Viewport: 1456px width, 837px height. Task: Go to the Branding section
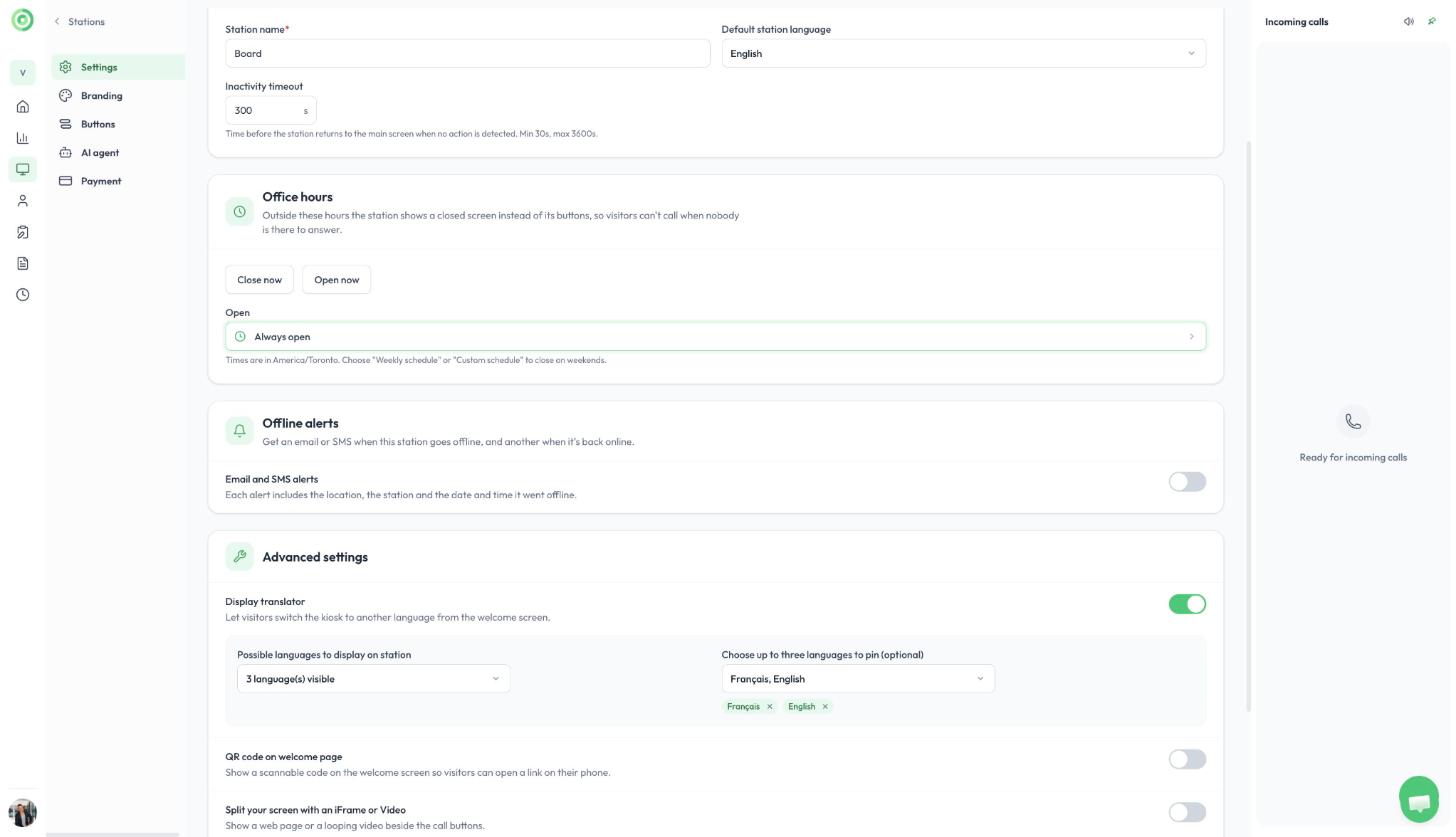(101, 96)
